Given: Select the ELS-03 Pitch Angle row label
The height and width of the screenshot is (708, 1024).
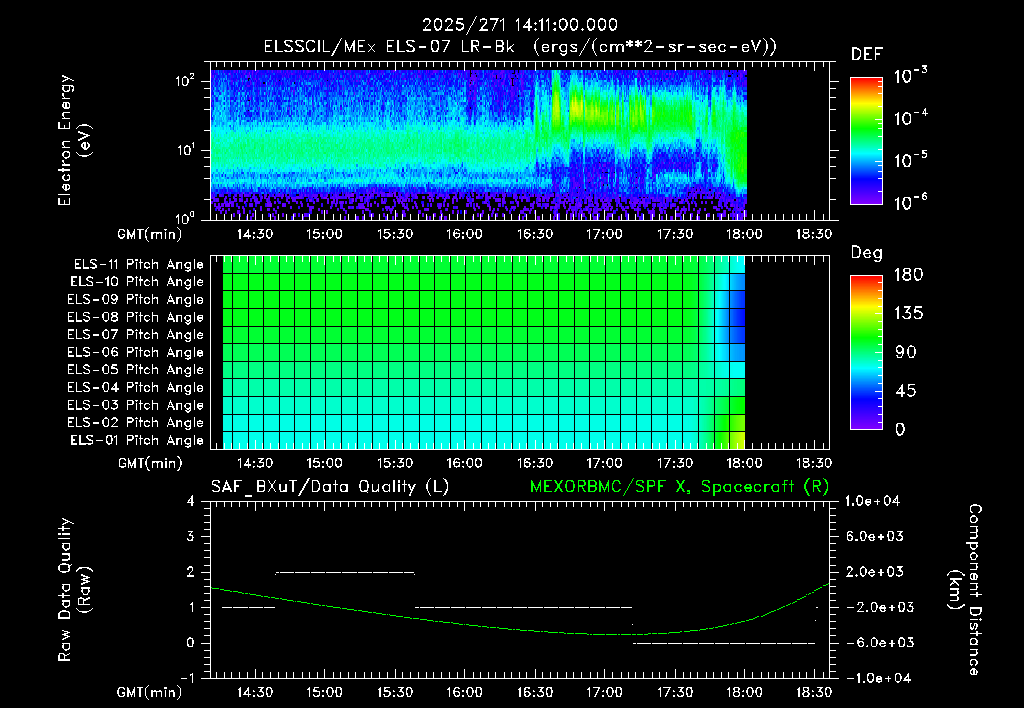Looking at the screenshot, I should click(136, 406).
